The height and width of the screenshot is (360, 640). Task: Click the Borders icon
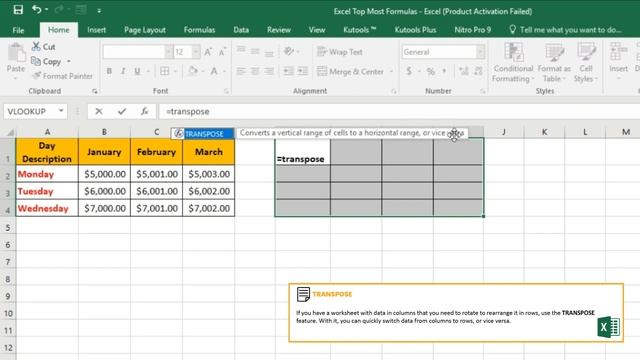tap(164, 71)
